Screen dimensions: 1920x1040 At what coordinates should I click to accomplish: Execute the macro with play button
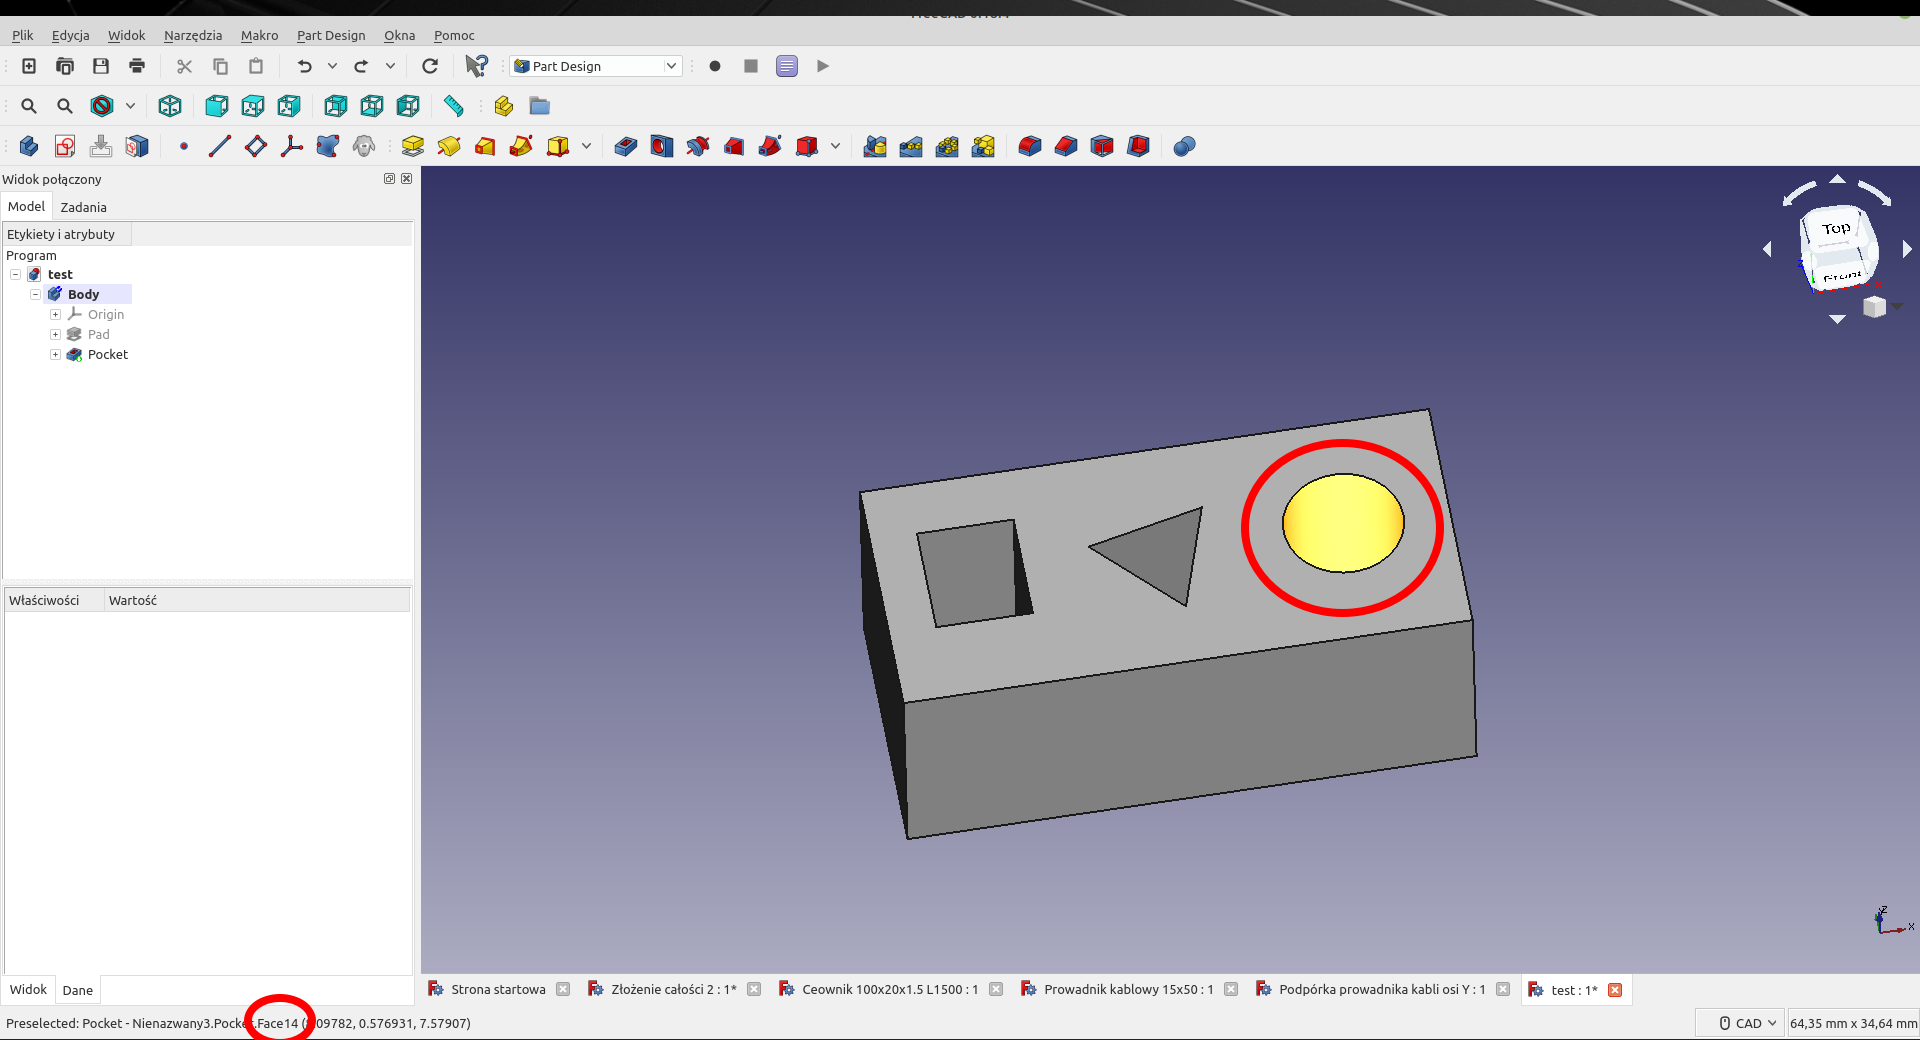823,66
